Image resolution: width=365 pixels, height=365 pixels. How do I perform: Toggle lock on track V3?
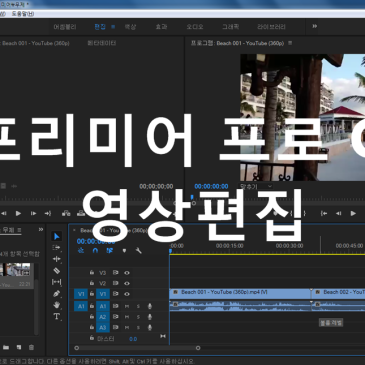point(92,273)
